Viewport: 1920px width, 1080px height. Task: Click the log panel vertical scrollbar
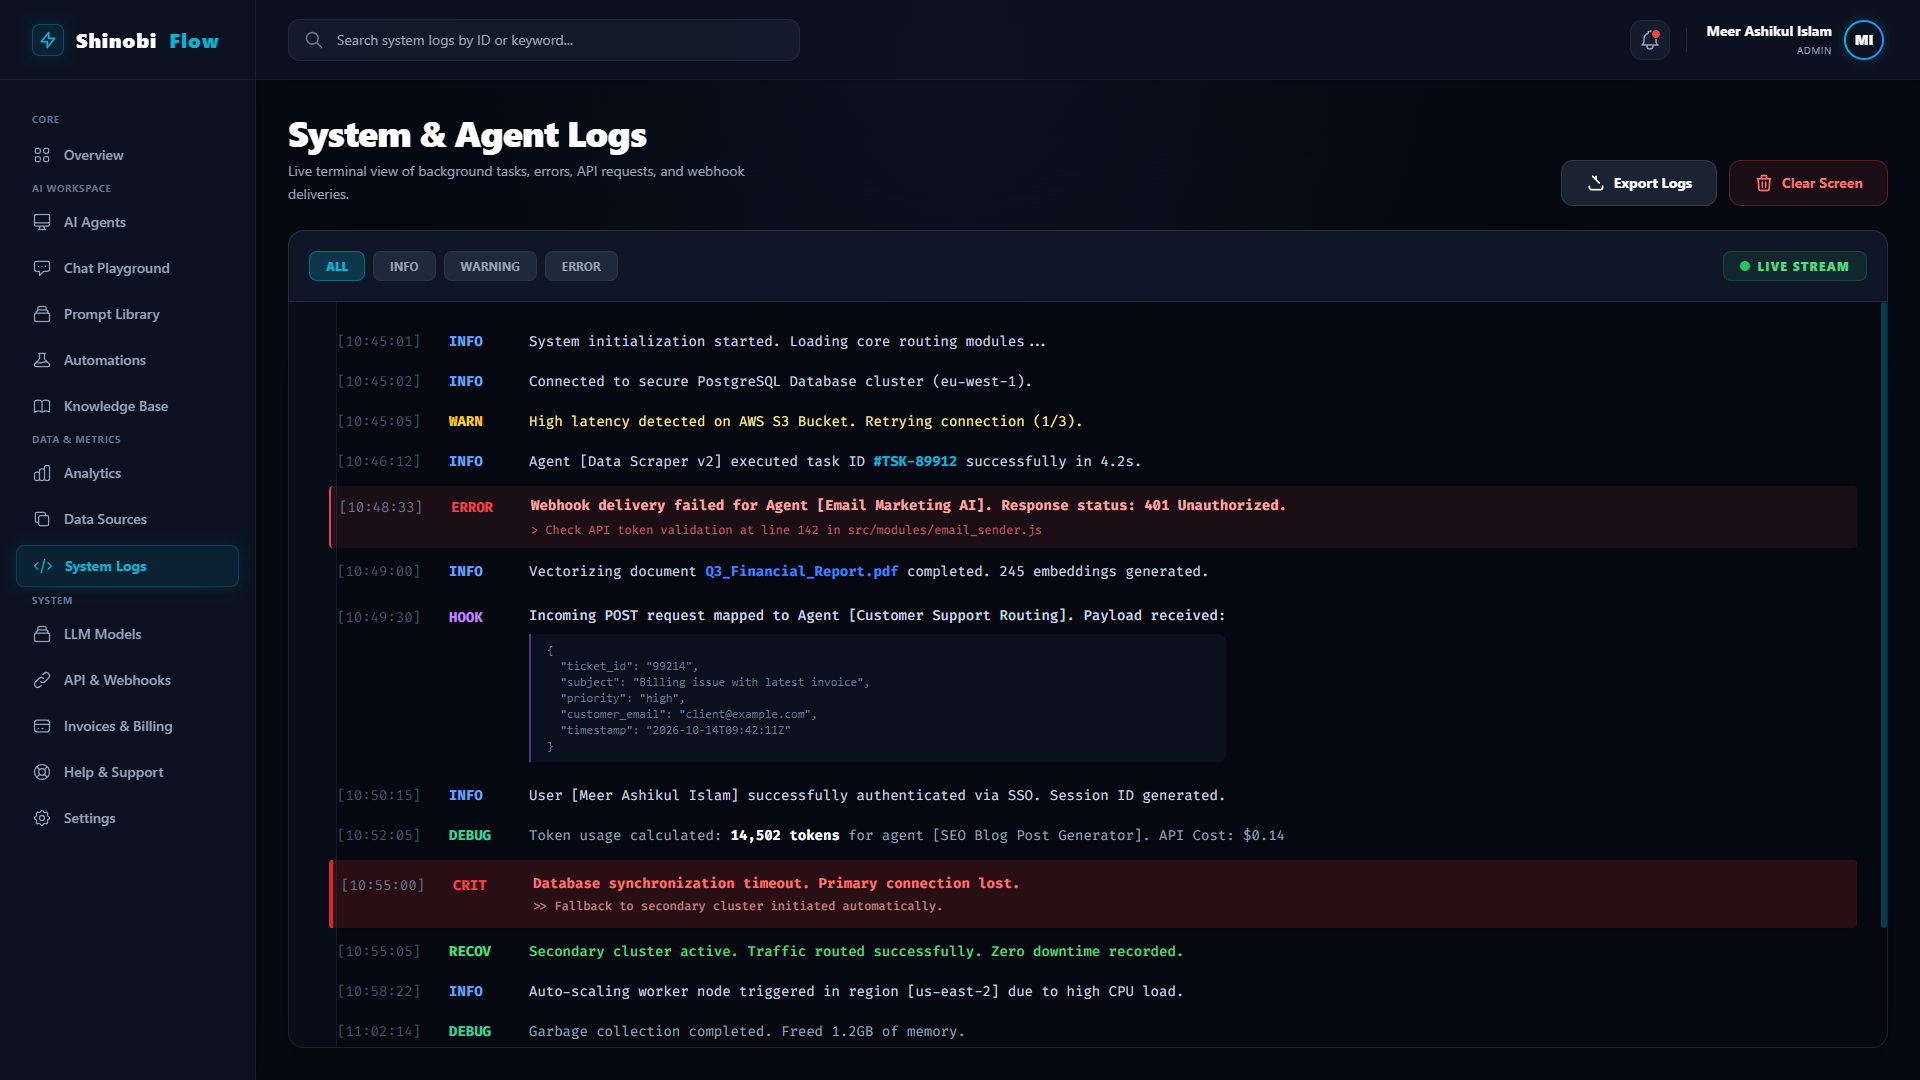[1883, 615]
